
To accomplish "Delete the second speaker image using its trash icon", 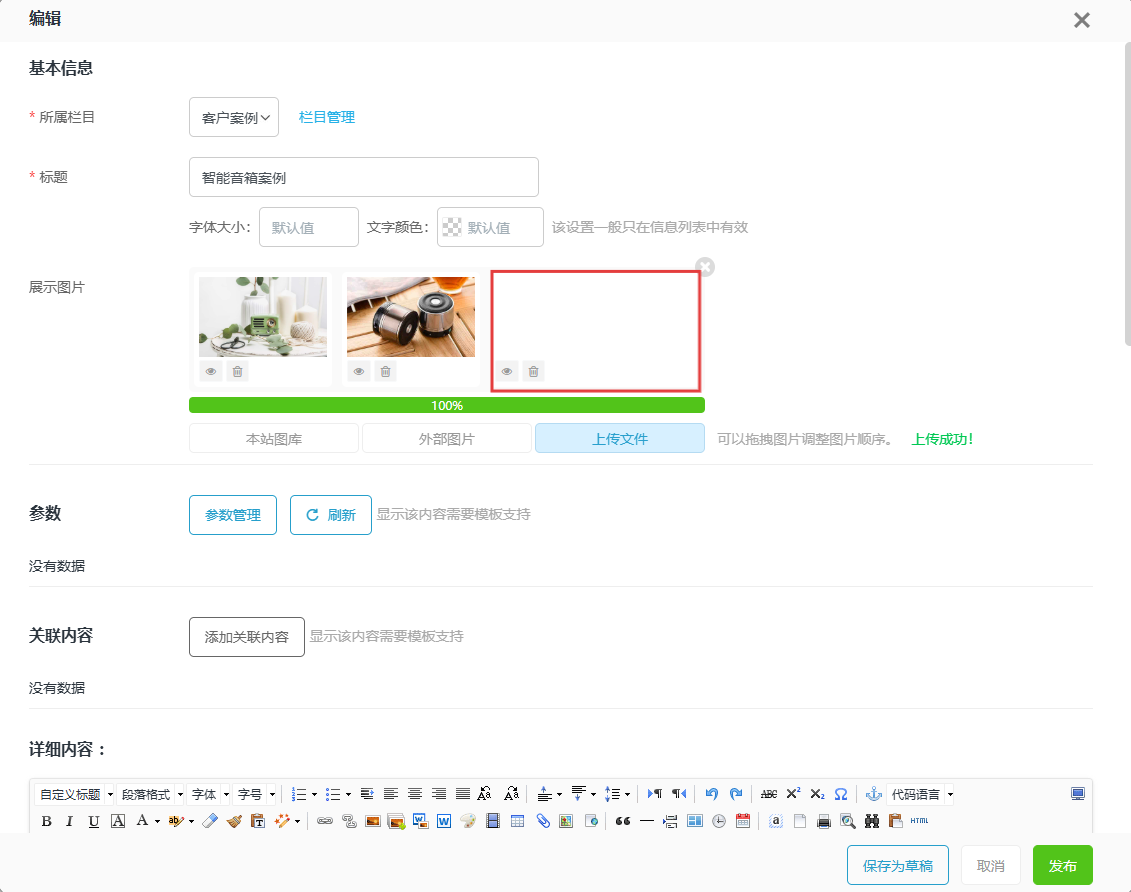I will click(x=386, y=372).
